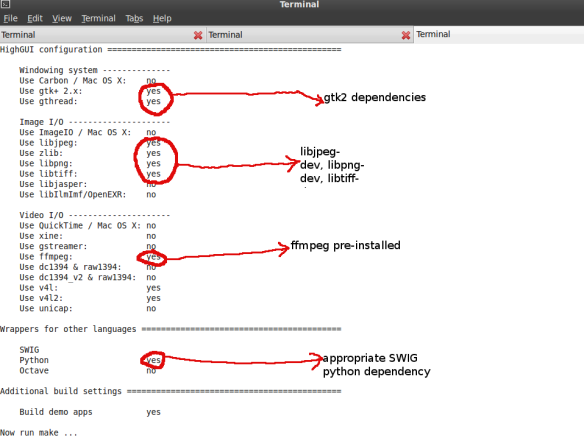Click the 'Use gstreamer:' line
The image size is (584, 438).
pyautogui.click(x=88, y=246)
